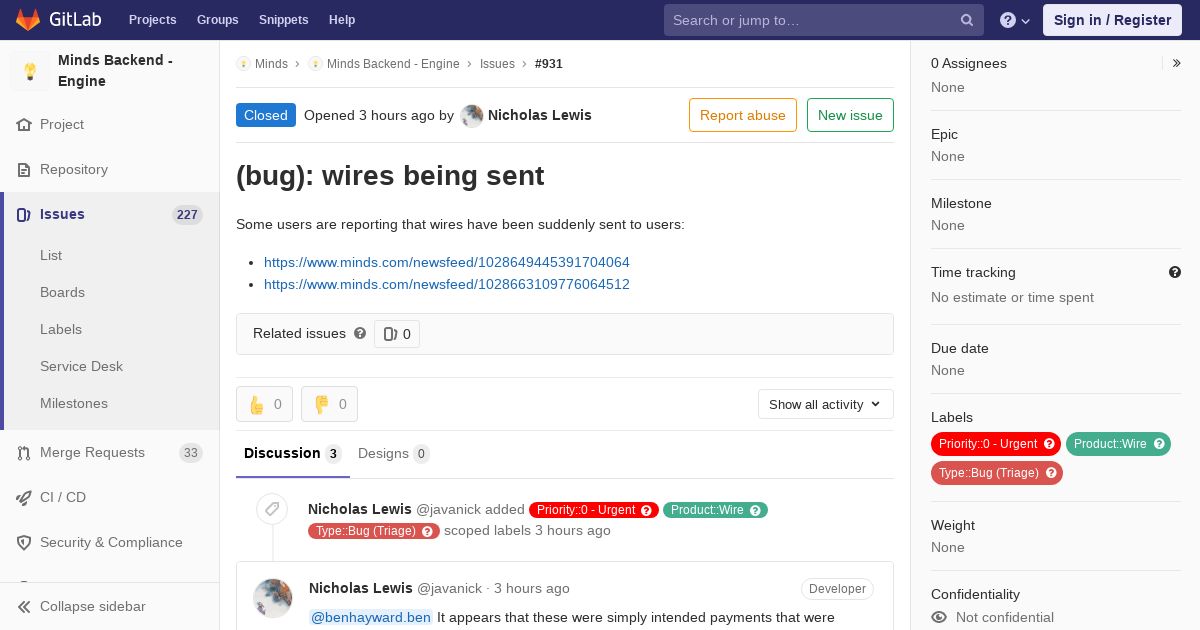Open the Groups menu in navbar

tap(217, 19)
